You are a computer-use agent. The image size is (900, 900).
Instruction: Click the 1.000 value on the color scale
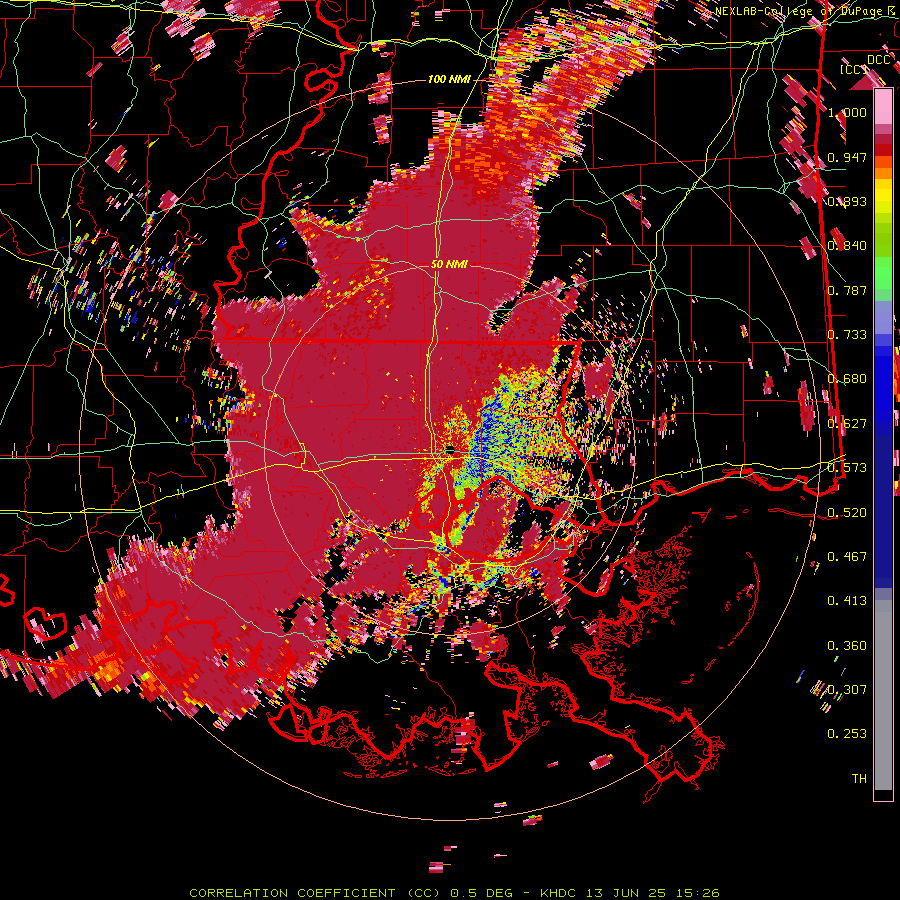pos(847,112)
